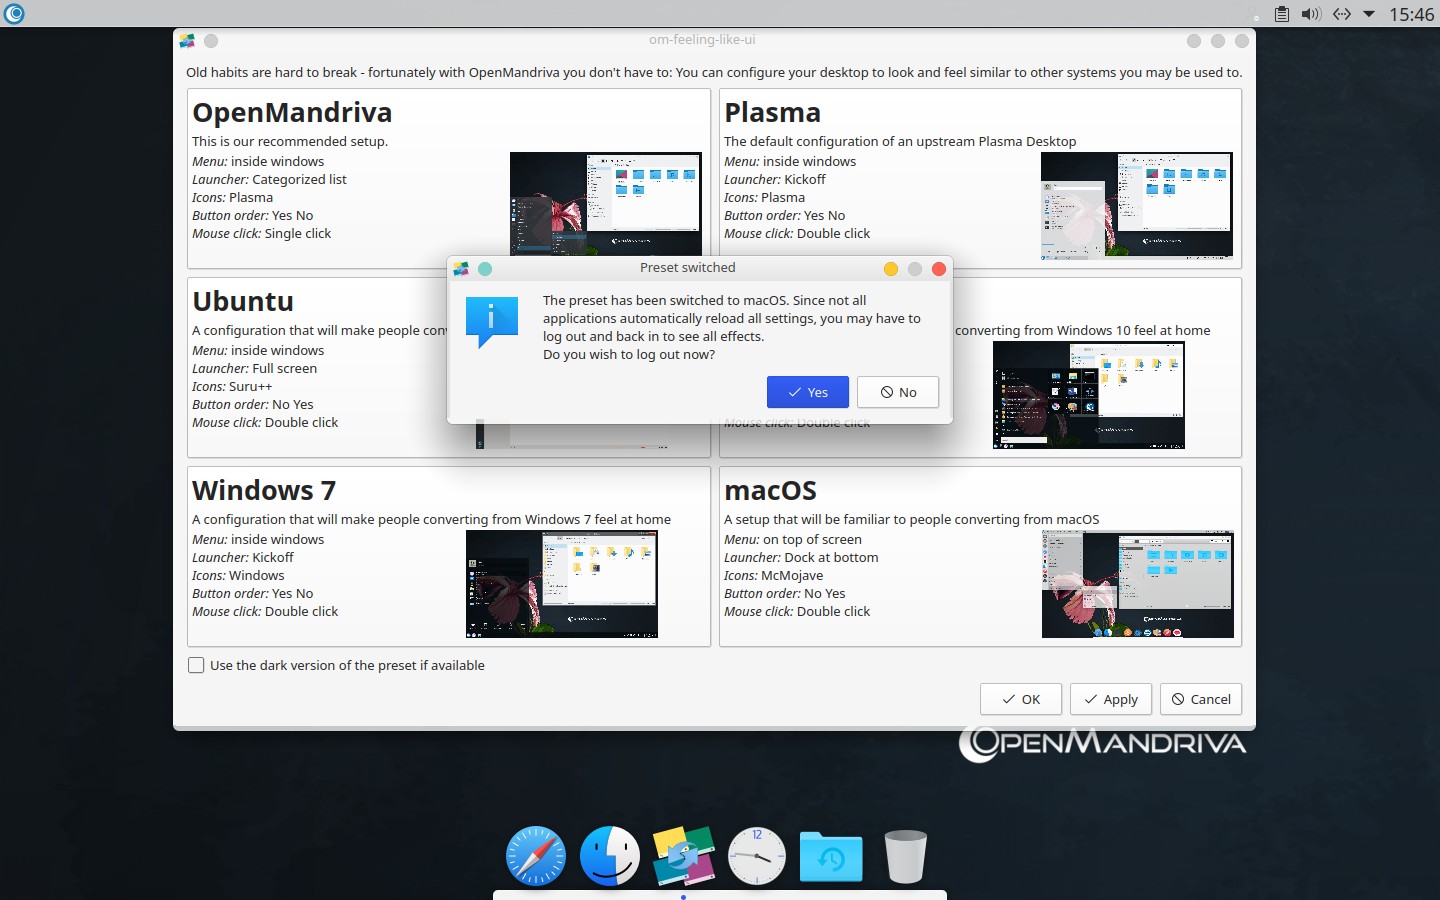
Task: Open the Finder-style file manager in dock
Action: (610, 856)
